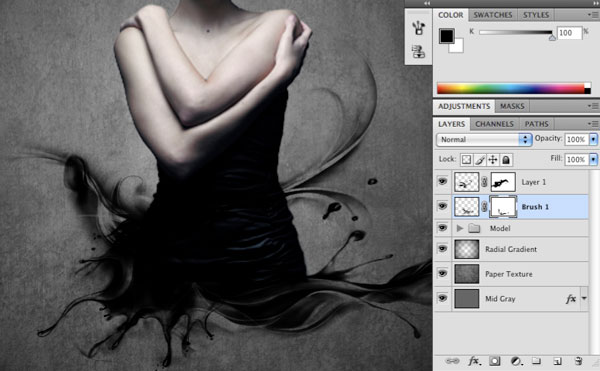The width and height of the screenshot is (600, 371).
Task: Create a new layer icon
Action: [x=557, y=361]
